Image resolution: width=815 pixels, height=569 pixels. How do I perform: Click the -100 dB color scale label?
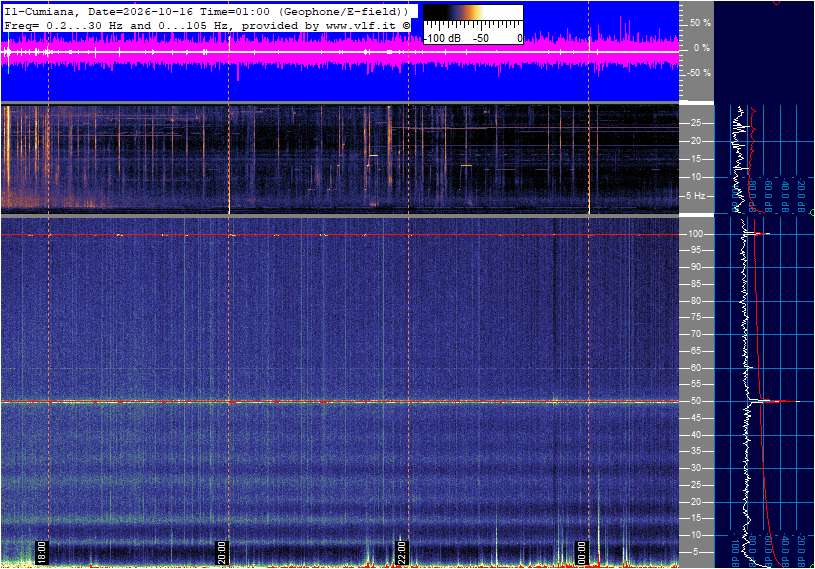[442, 38]
